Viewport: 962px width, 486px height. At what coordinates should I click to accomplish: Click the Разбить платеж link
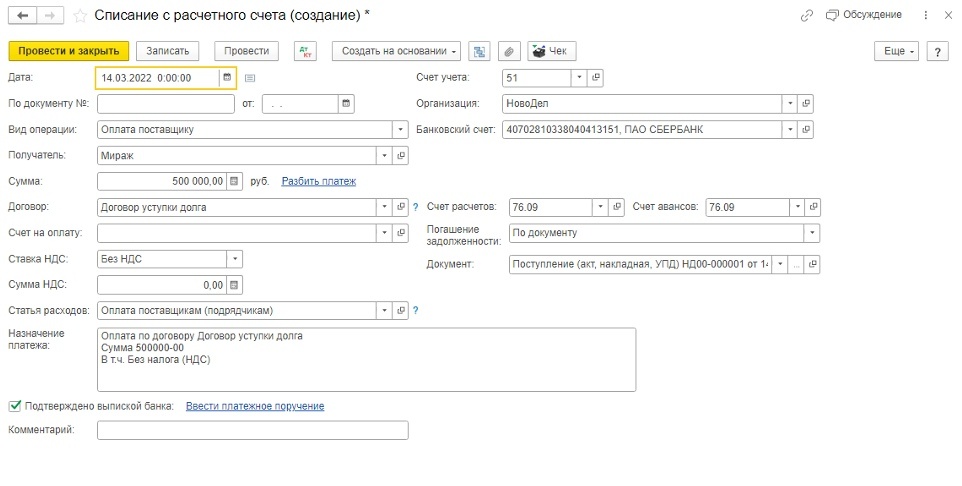pos(318,181)
